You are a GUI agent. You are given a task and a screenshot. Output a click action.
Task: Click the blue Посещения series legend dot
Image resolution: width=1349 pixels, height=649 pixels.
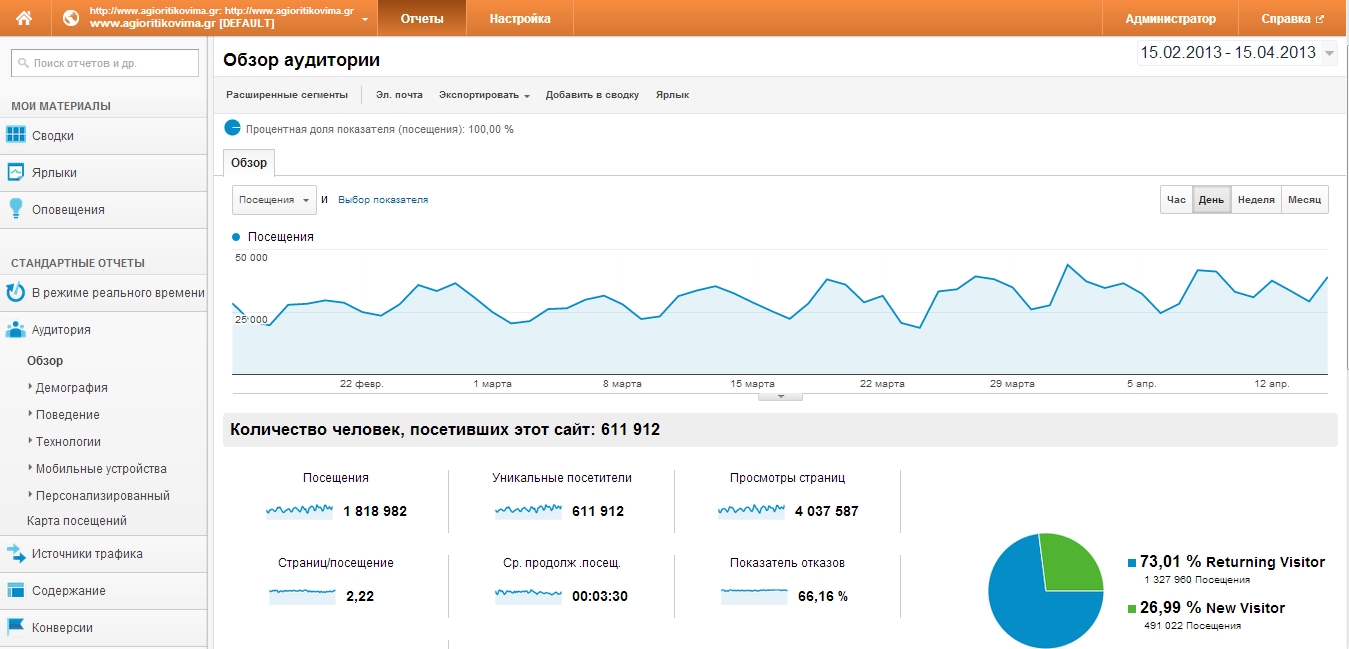click(236, 237)
